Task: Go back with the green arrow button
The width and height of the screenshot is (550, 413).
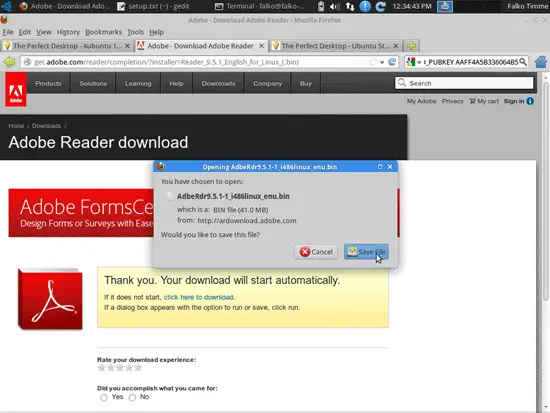Action: (x=9, y=62)
